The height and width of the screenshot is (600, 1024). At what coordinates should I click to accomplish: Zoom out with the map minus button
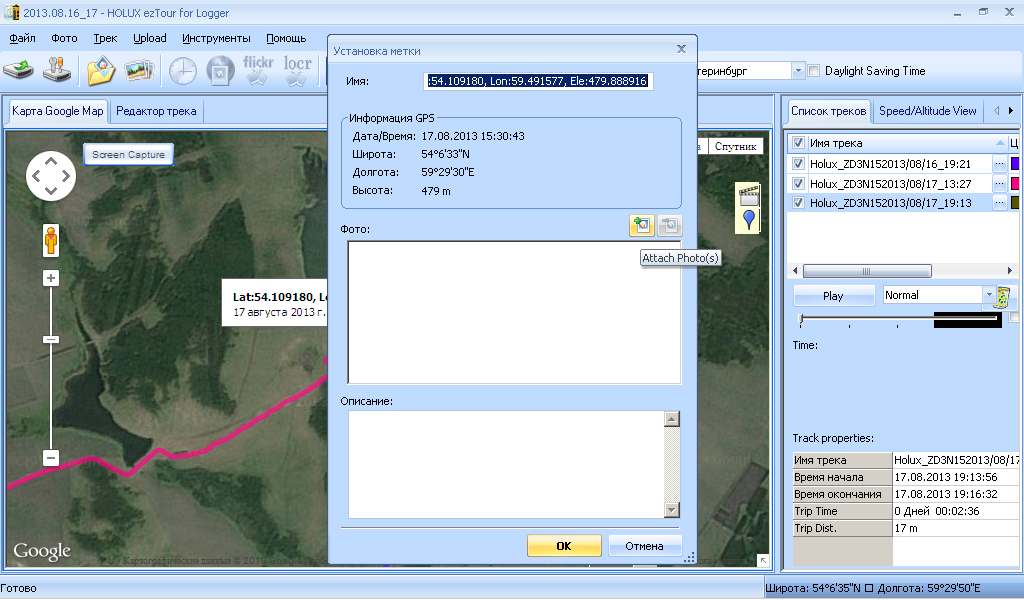(x=51, y=458)
